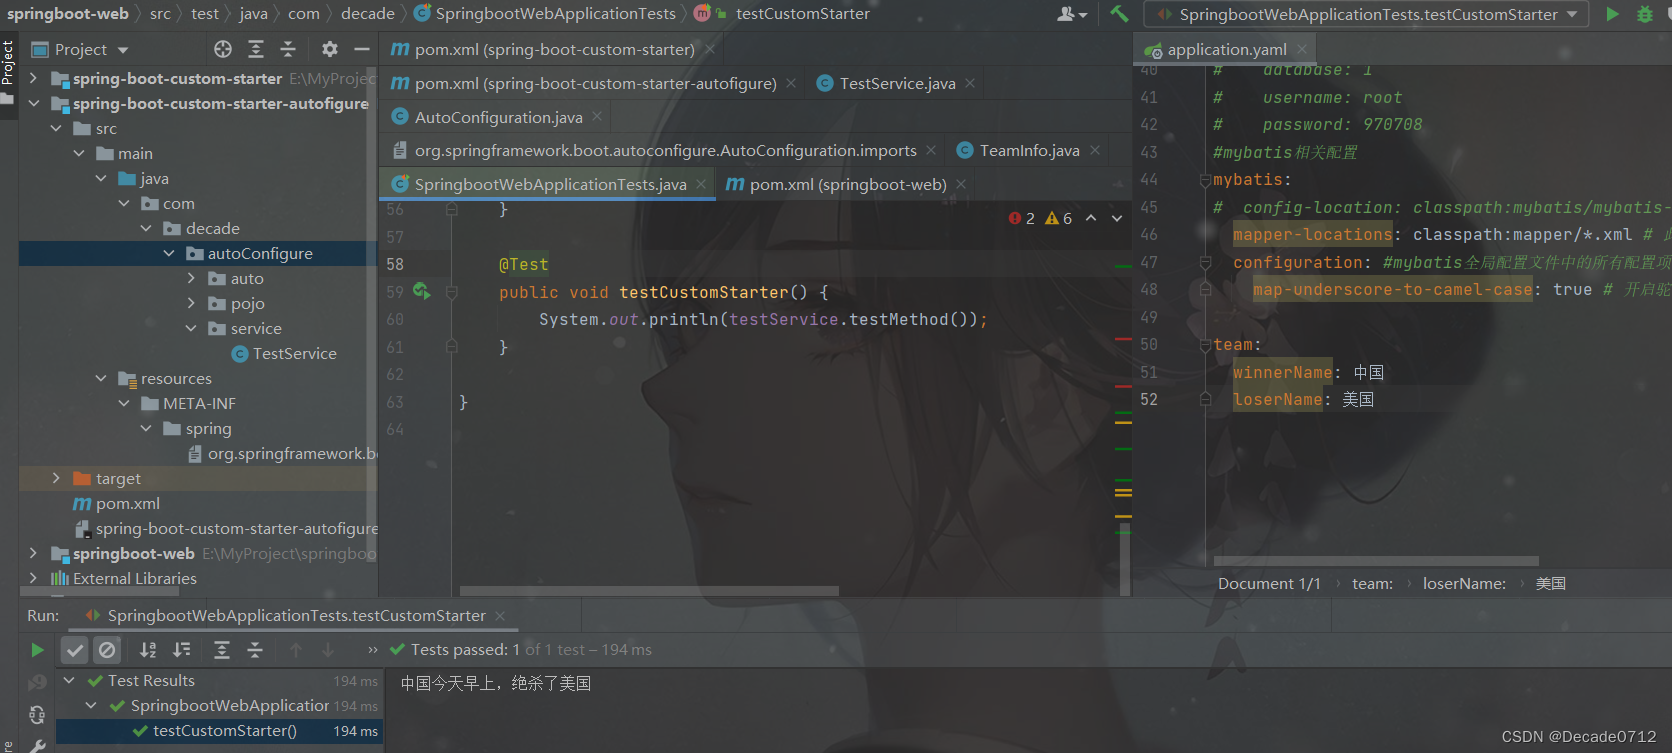
Task: Run the test with green Run arrow
Action: 1612,14
